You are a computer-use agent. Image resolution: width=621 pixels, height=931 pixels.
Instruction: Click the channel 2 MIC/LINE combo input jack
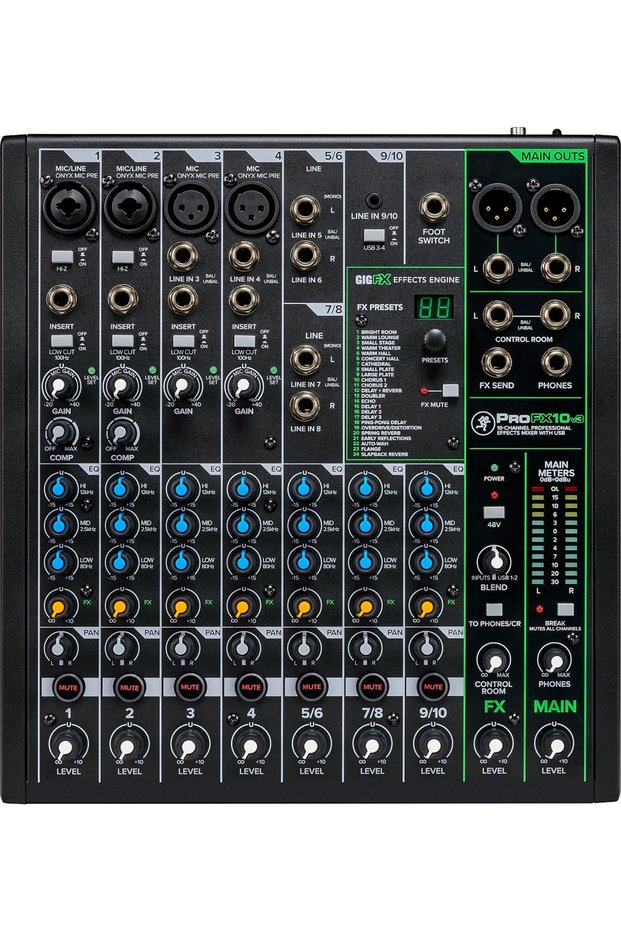(x=130, y=208)
